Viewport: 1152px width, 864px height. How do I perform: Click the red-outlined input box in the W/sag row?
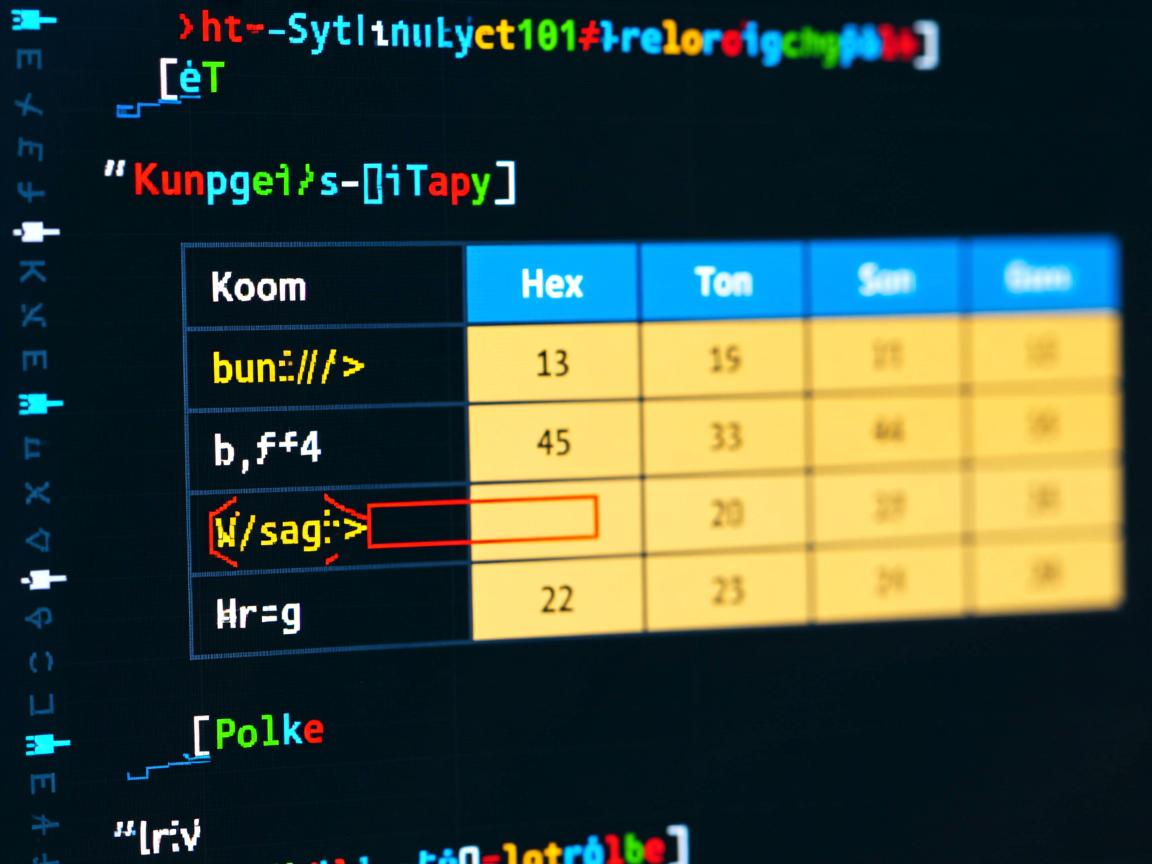click(x=482, y=521)
